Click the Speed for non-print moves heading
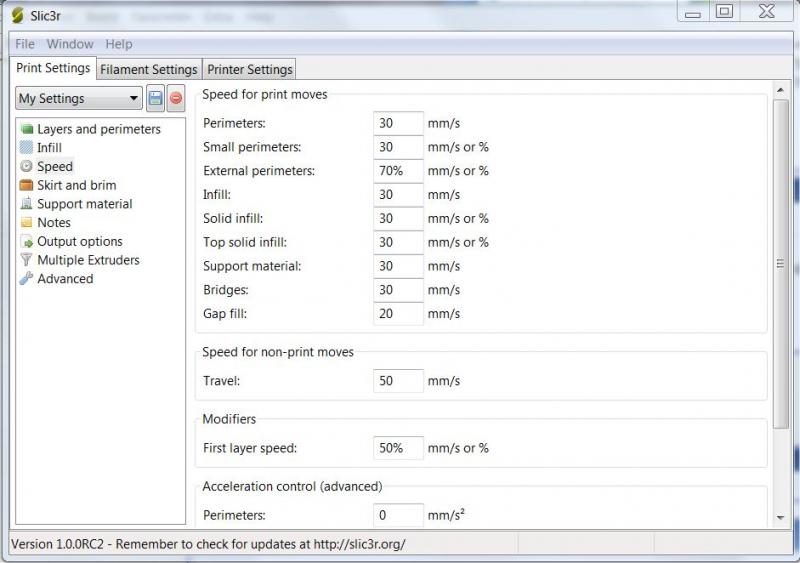This screenshot has height=563, width=800. [x=278, y=352]
